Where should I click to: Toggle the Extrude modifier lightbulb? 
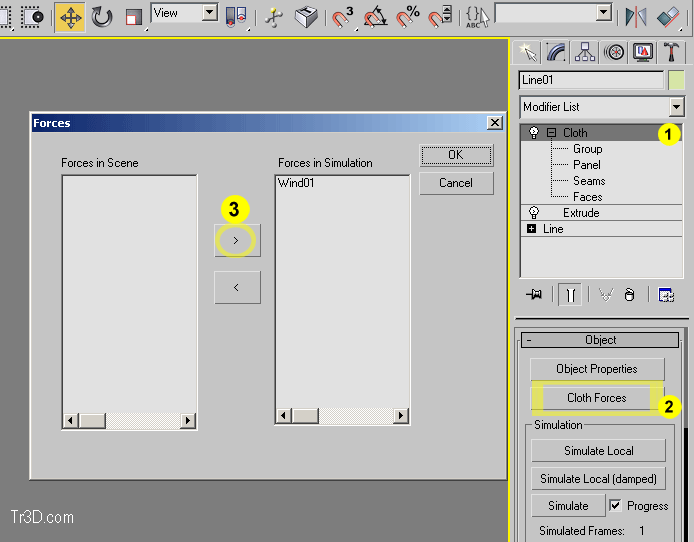534,213
